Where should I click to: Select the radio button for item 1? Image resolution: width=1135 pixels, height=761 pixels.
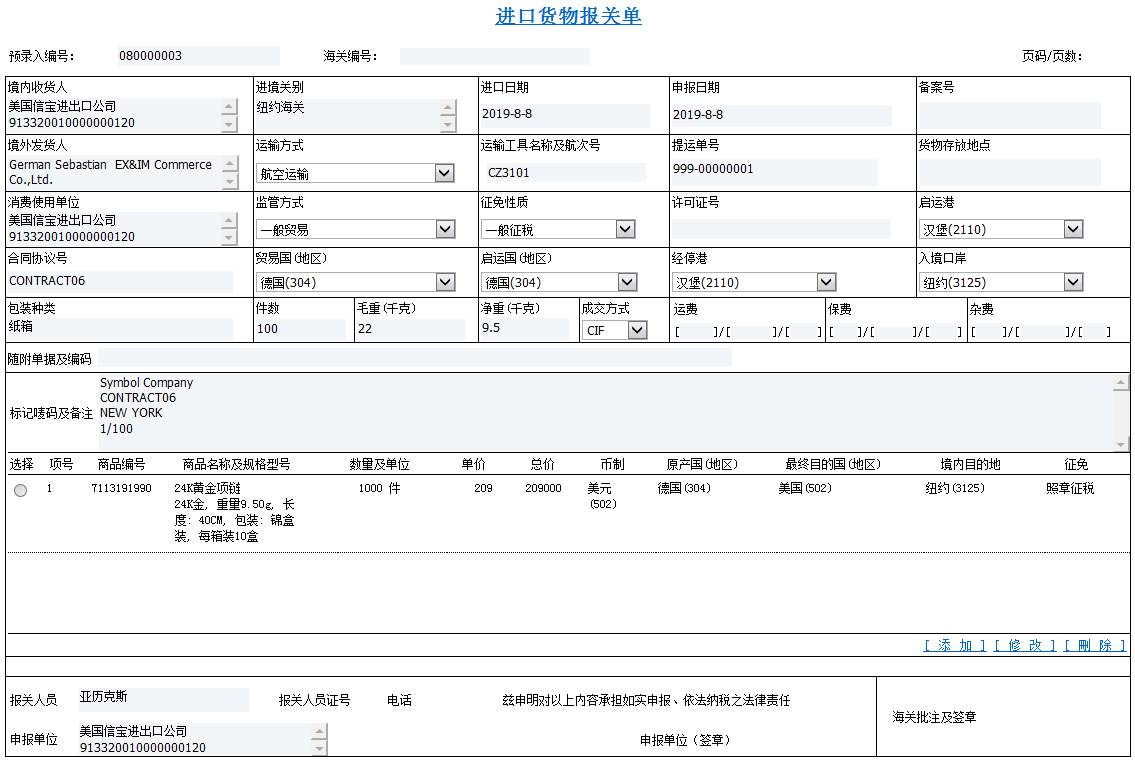pos(21,490)
